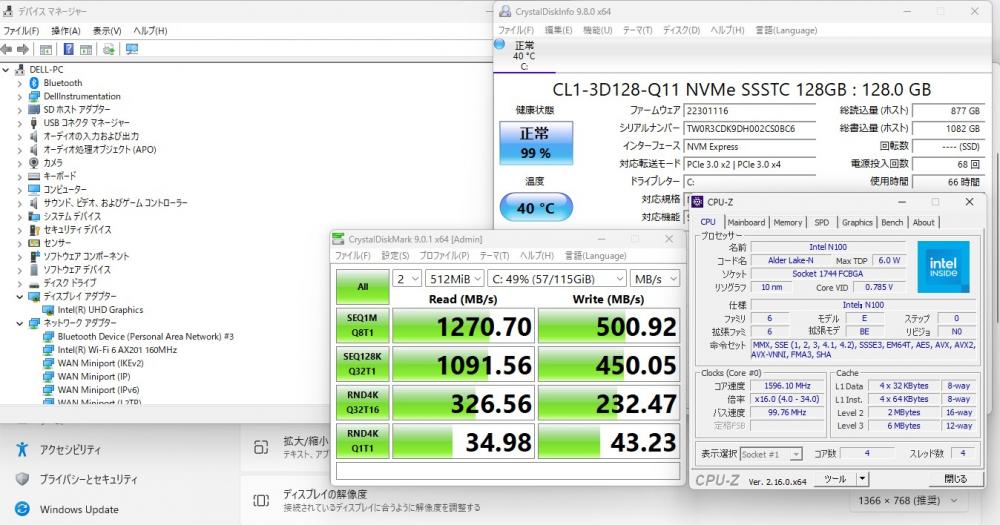Click the USB コネクタ マネージャー icon
This screenshot has height=525, width=1000.
click(34, 122)
